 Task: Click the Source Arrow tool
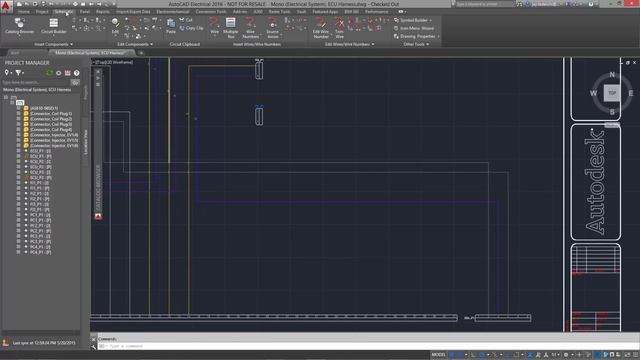click(272, 28)
